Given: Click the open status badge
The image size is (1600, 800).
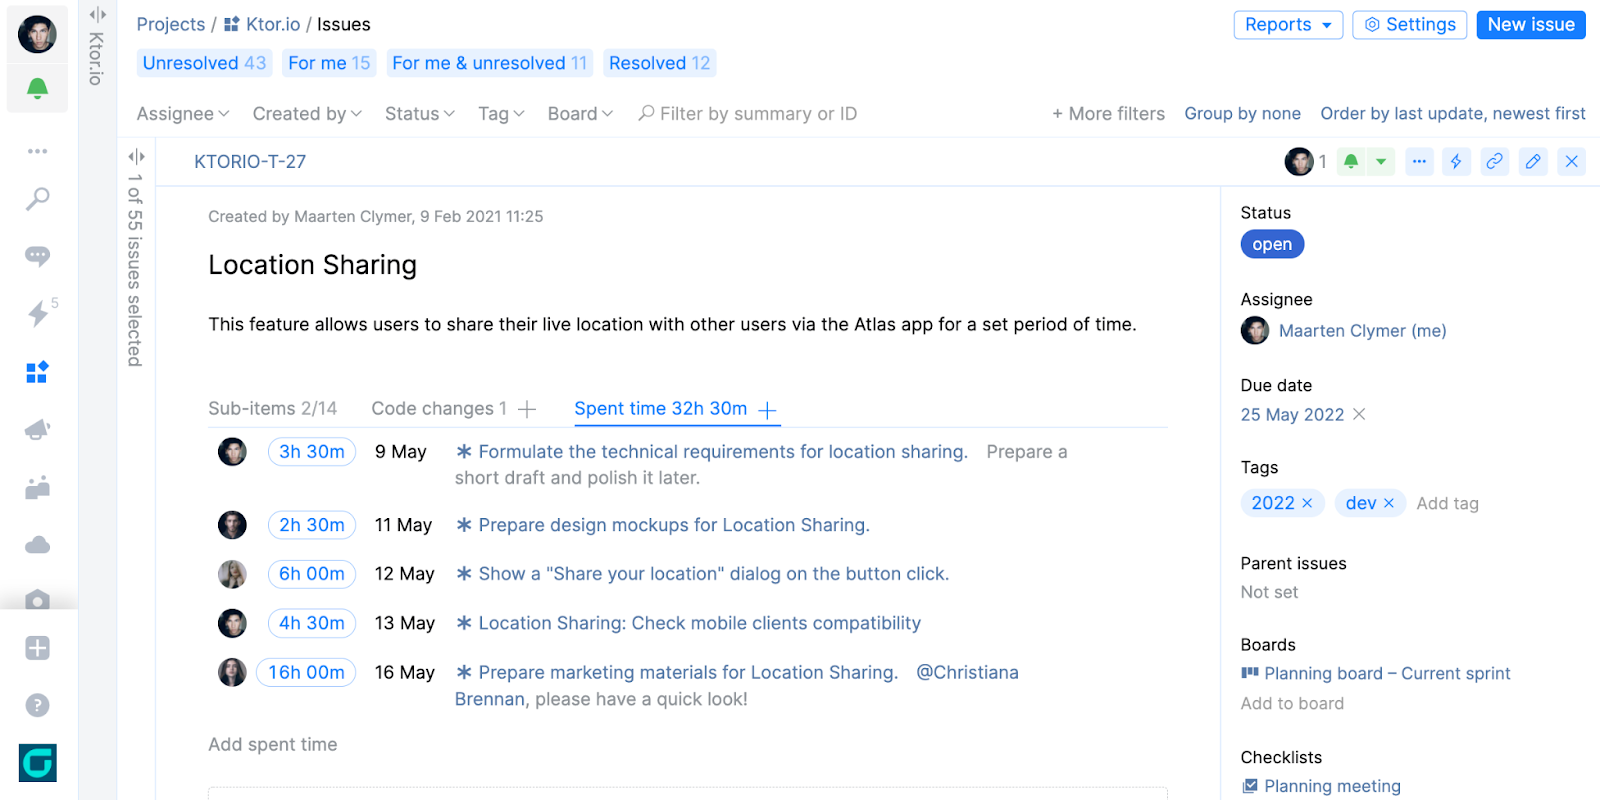Looking at the screenshot, I should (x=1272, y=244).
